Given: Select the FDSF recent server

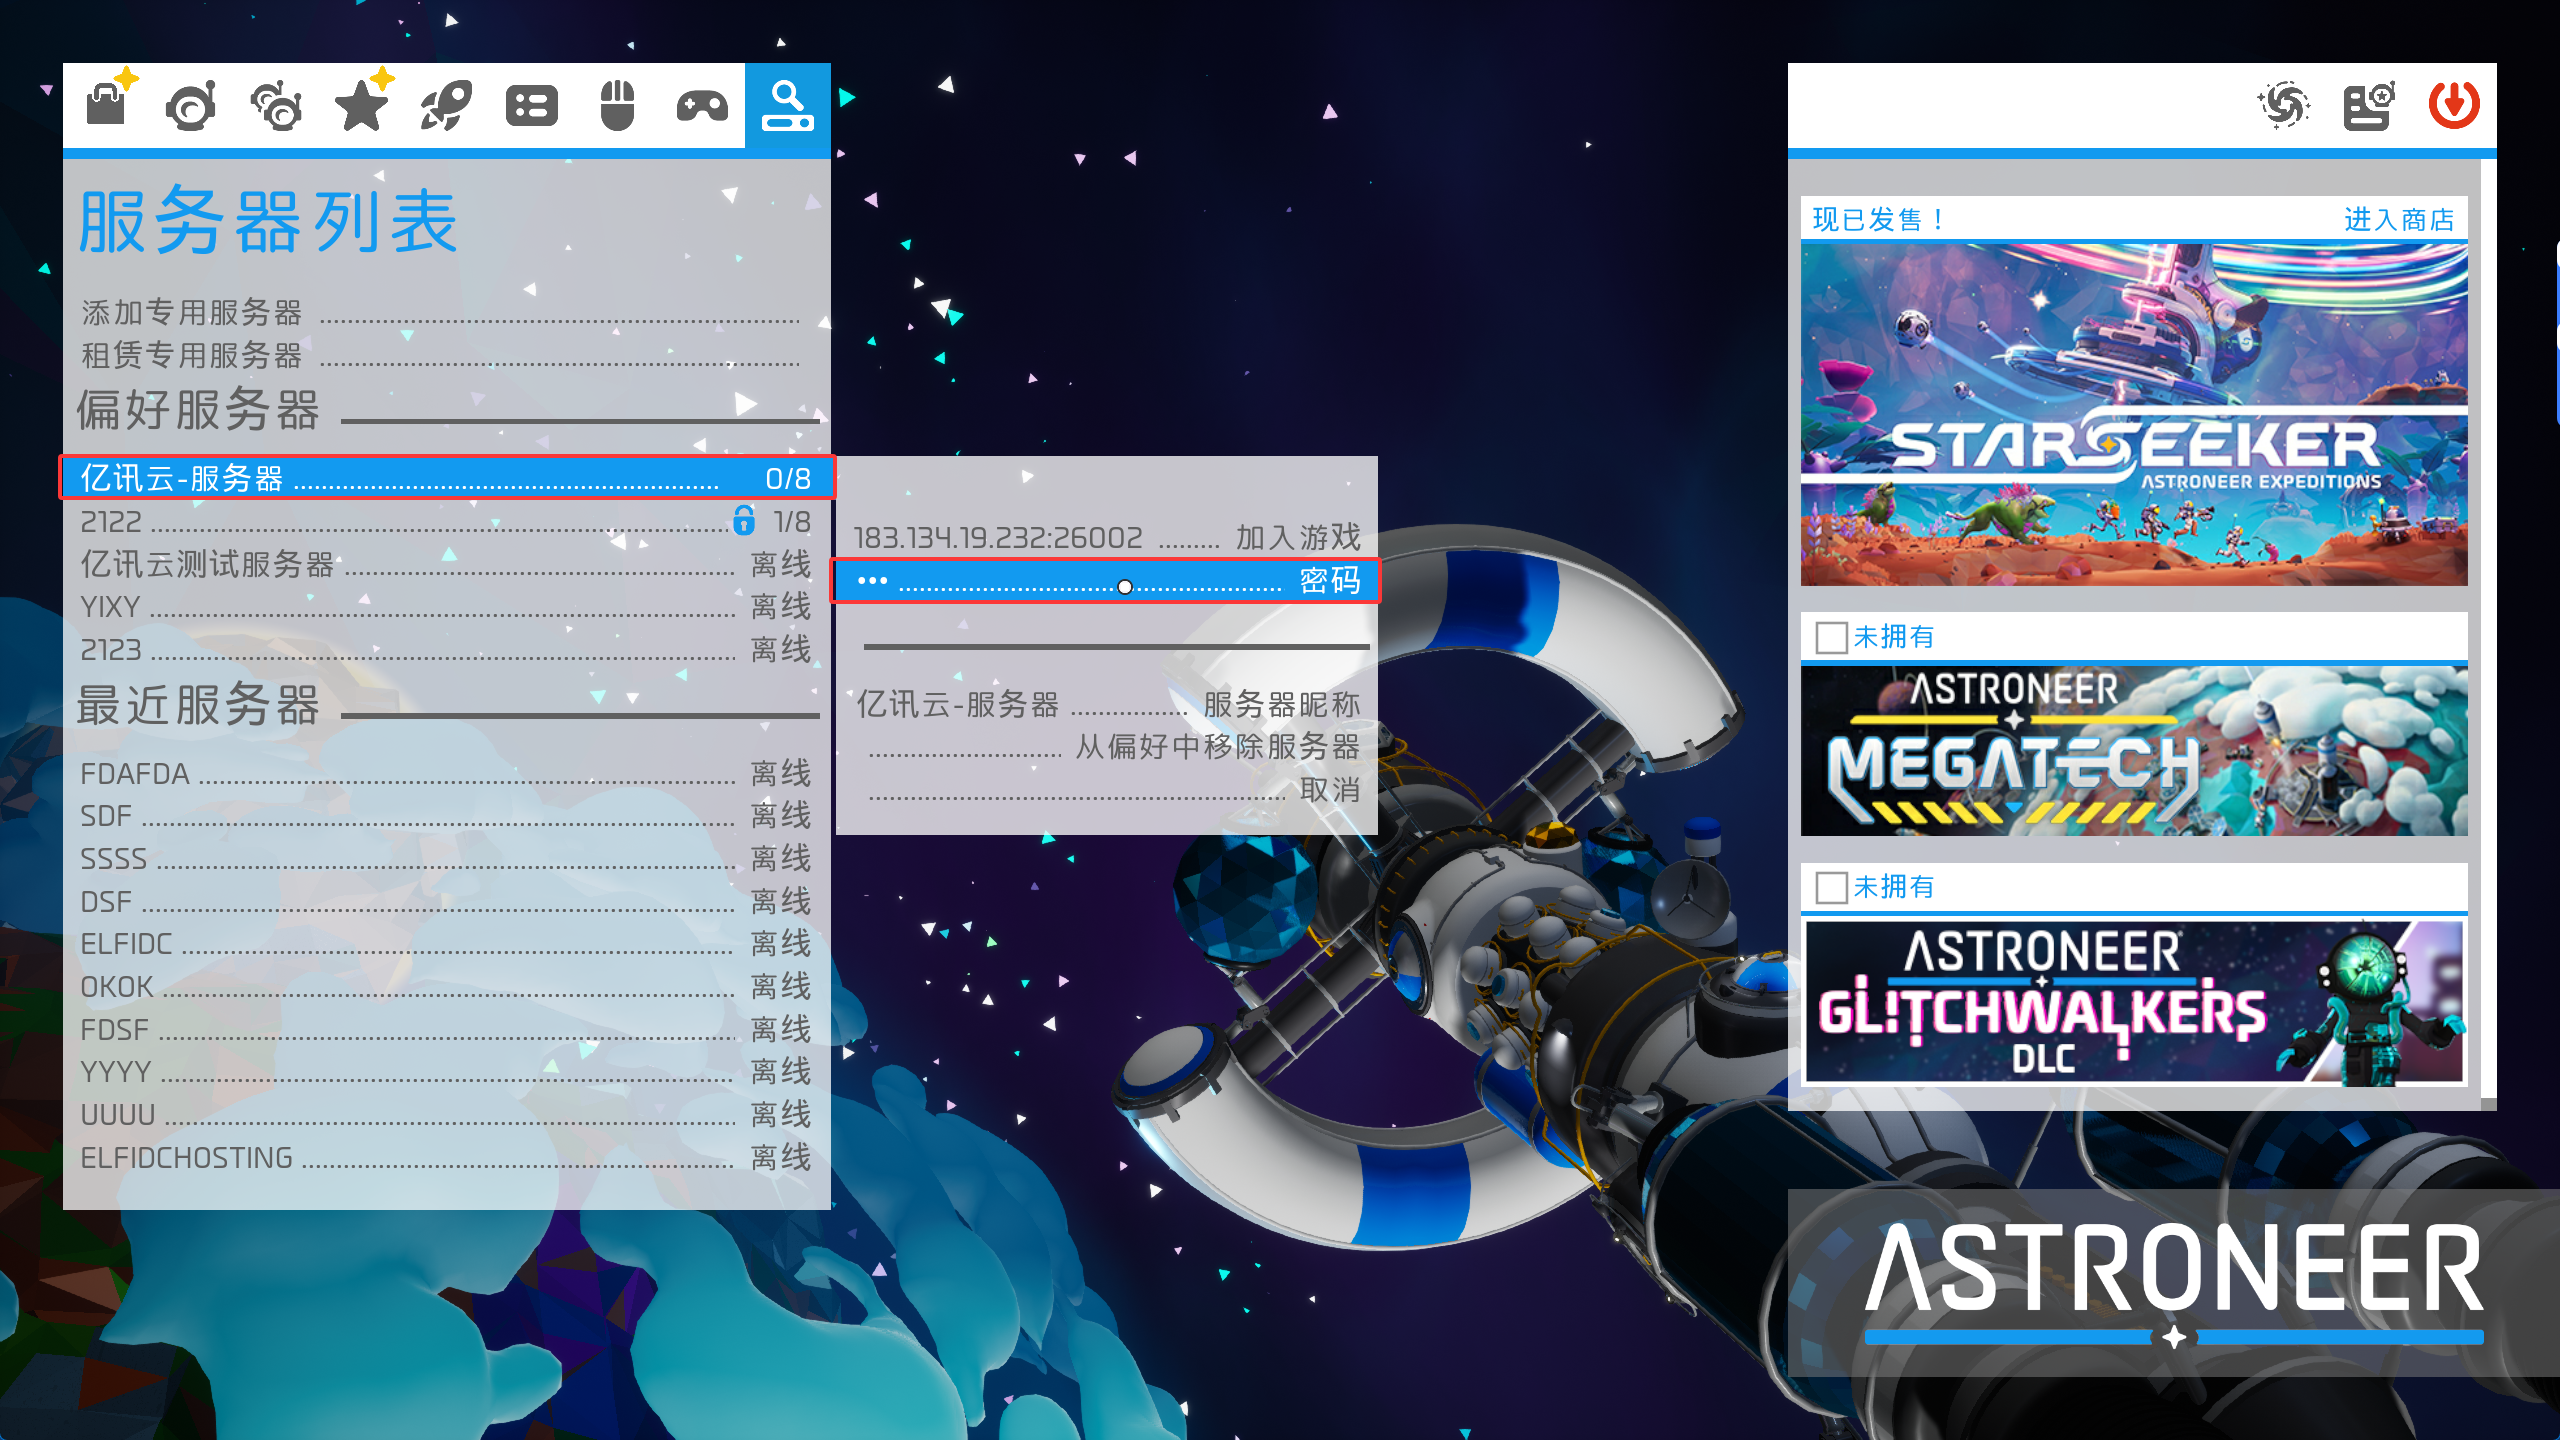Looking at the screenshot, I should click(x=446, y=1030).
